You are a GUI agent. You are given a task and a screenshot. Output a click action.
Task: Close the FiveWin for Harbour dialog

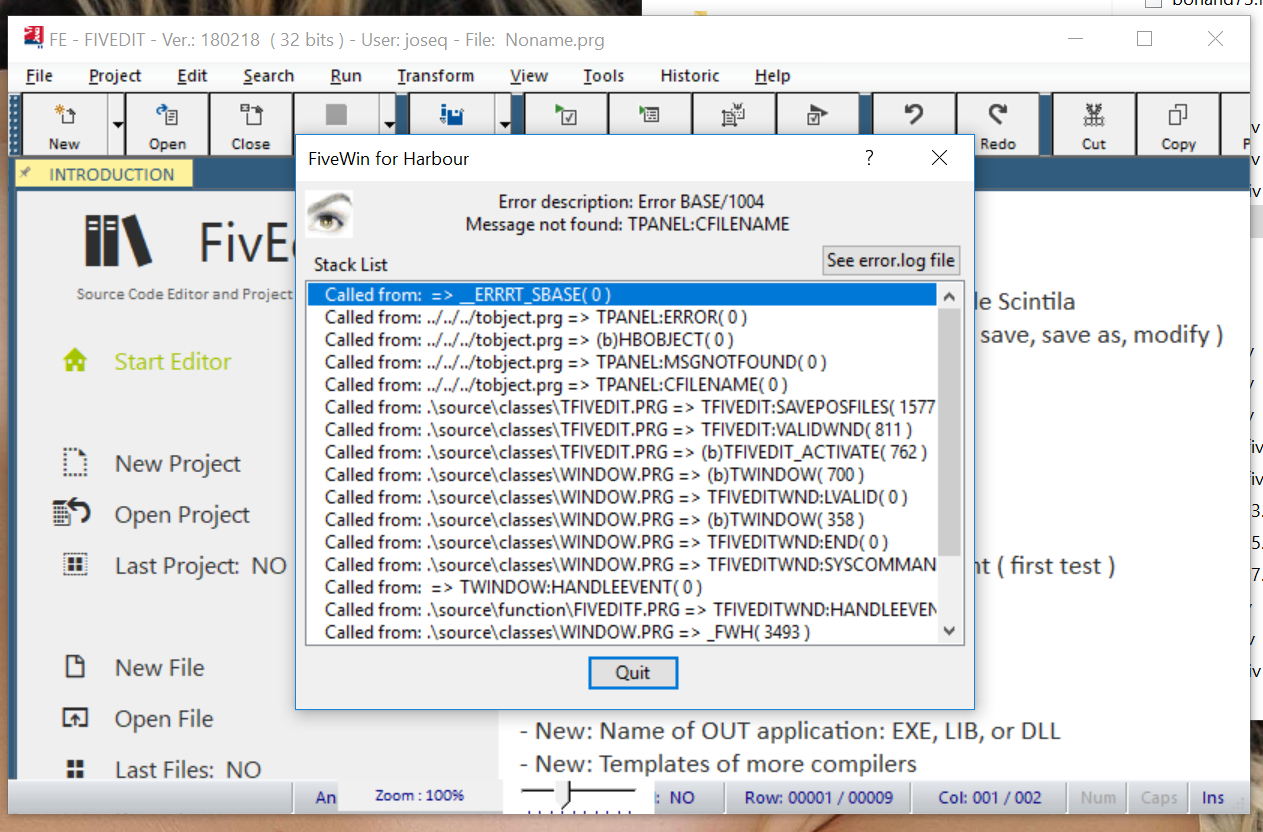pos(939,158)
